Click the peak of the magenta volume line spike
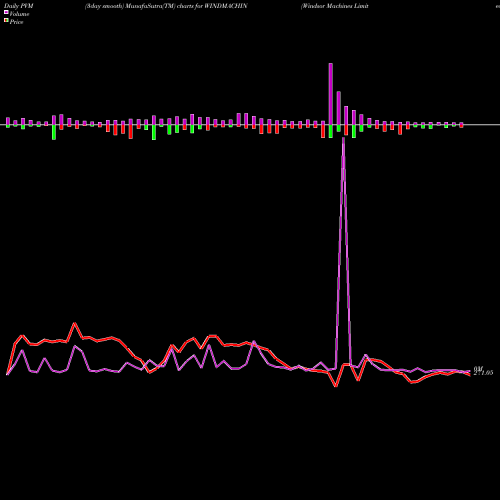Screen dimensions: 500x500 coord(343,138)
